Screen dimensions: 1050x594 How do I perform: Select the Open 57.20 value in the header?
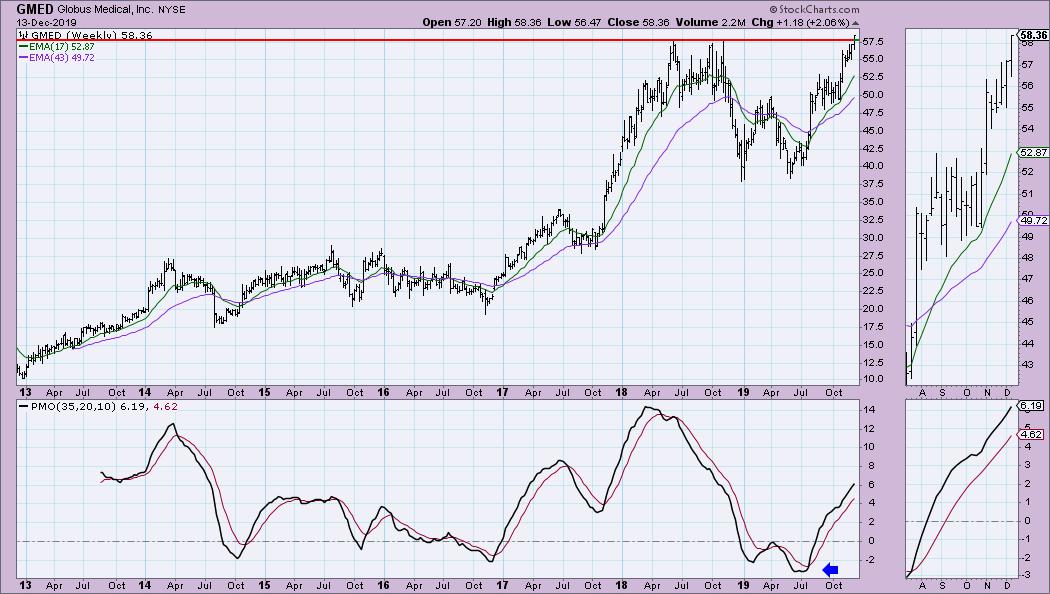pos(452,22)
